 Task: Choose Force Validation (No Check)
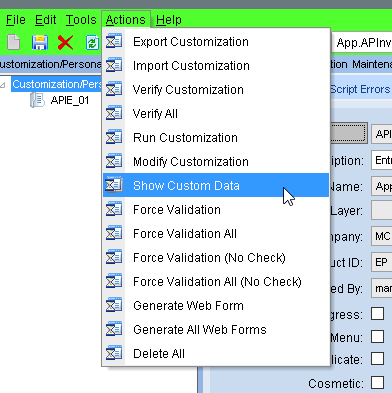216,258
